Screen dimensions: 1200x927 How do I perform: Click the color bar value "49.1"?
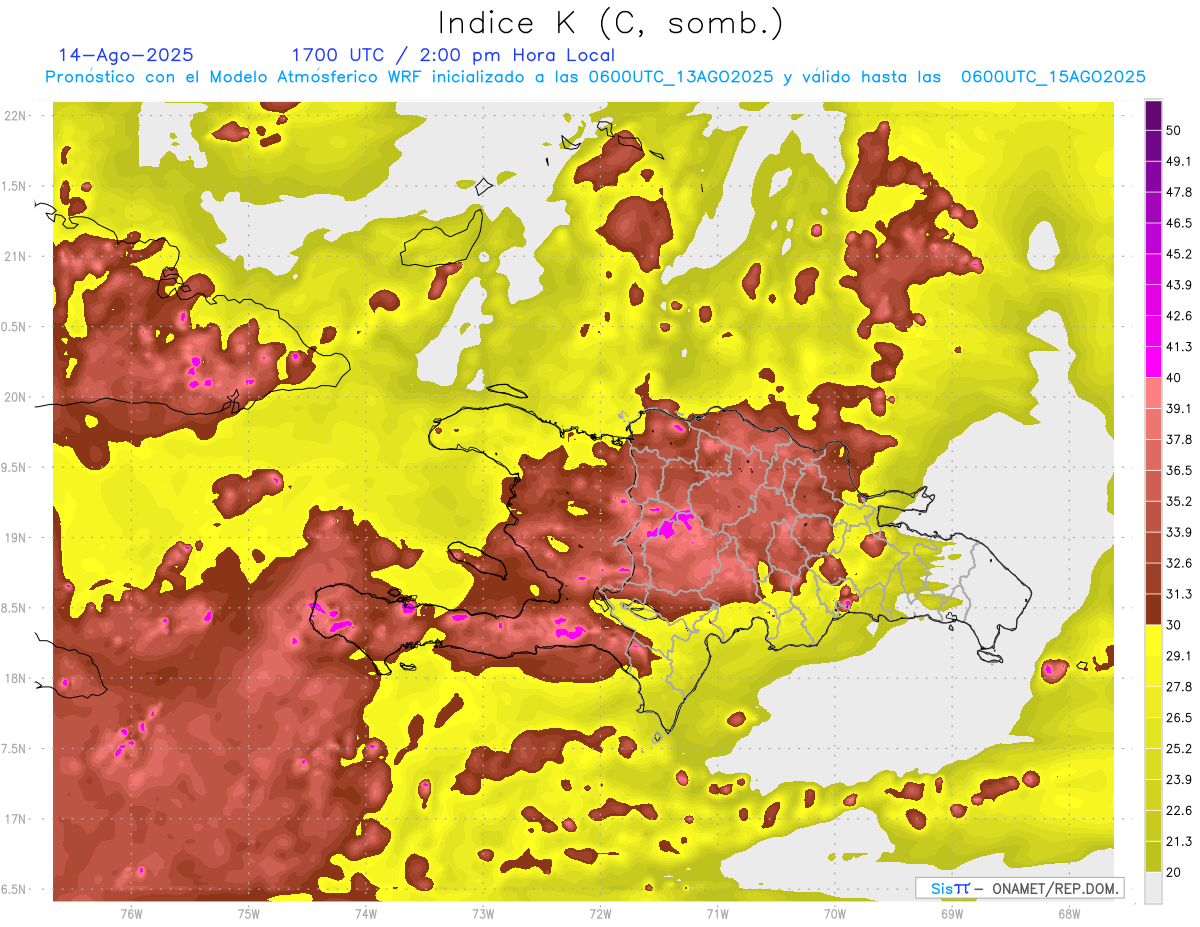1179,161
